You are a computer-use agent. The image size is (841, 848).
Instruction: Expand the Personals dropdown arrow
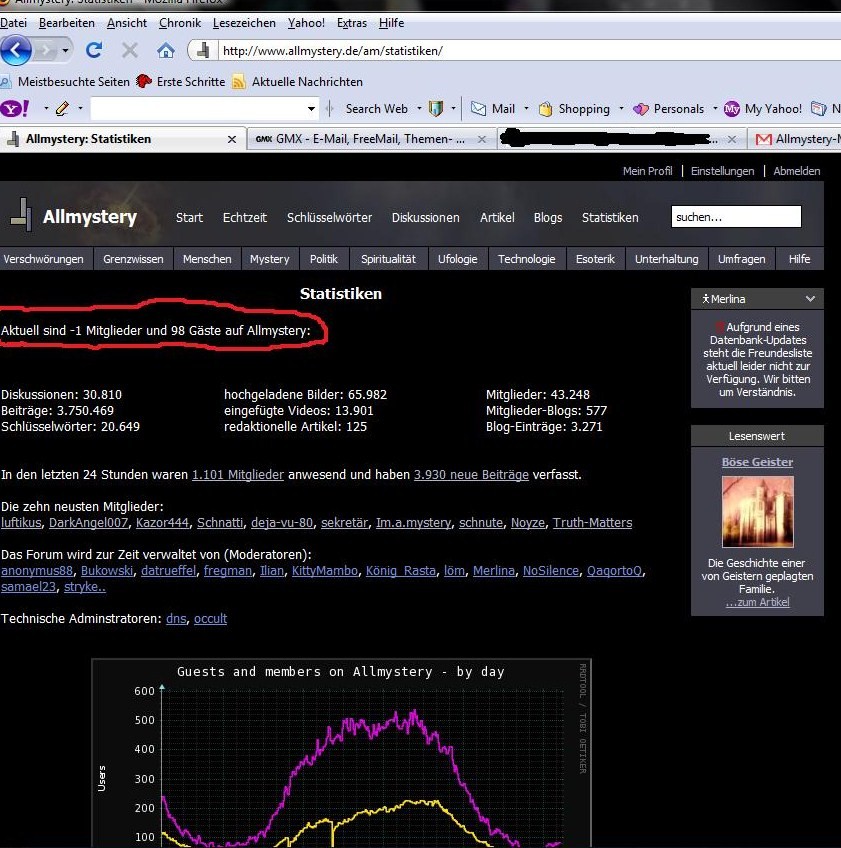pyautogui.click(x=715, y=108)
